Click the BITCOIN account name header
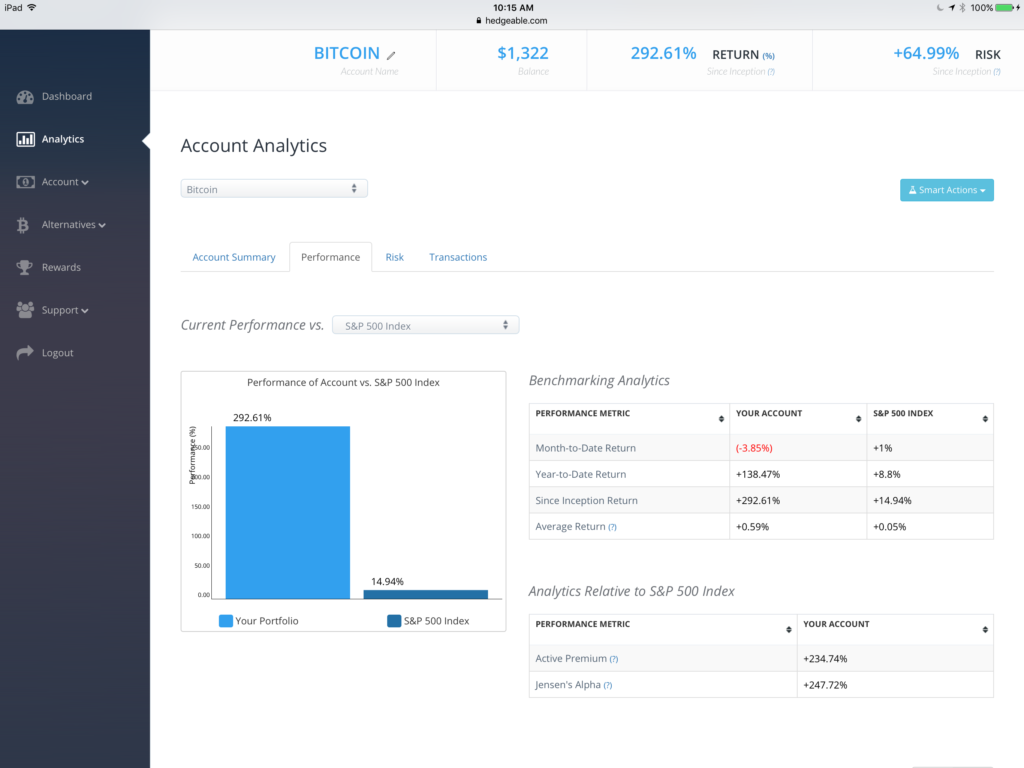Screen dimensions: 1024x768 pos(347,53)
